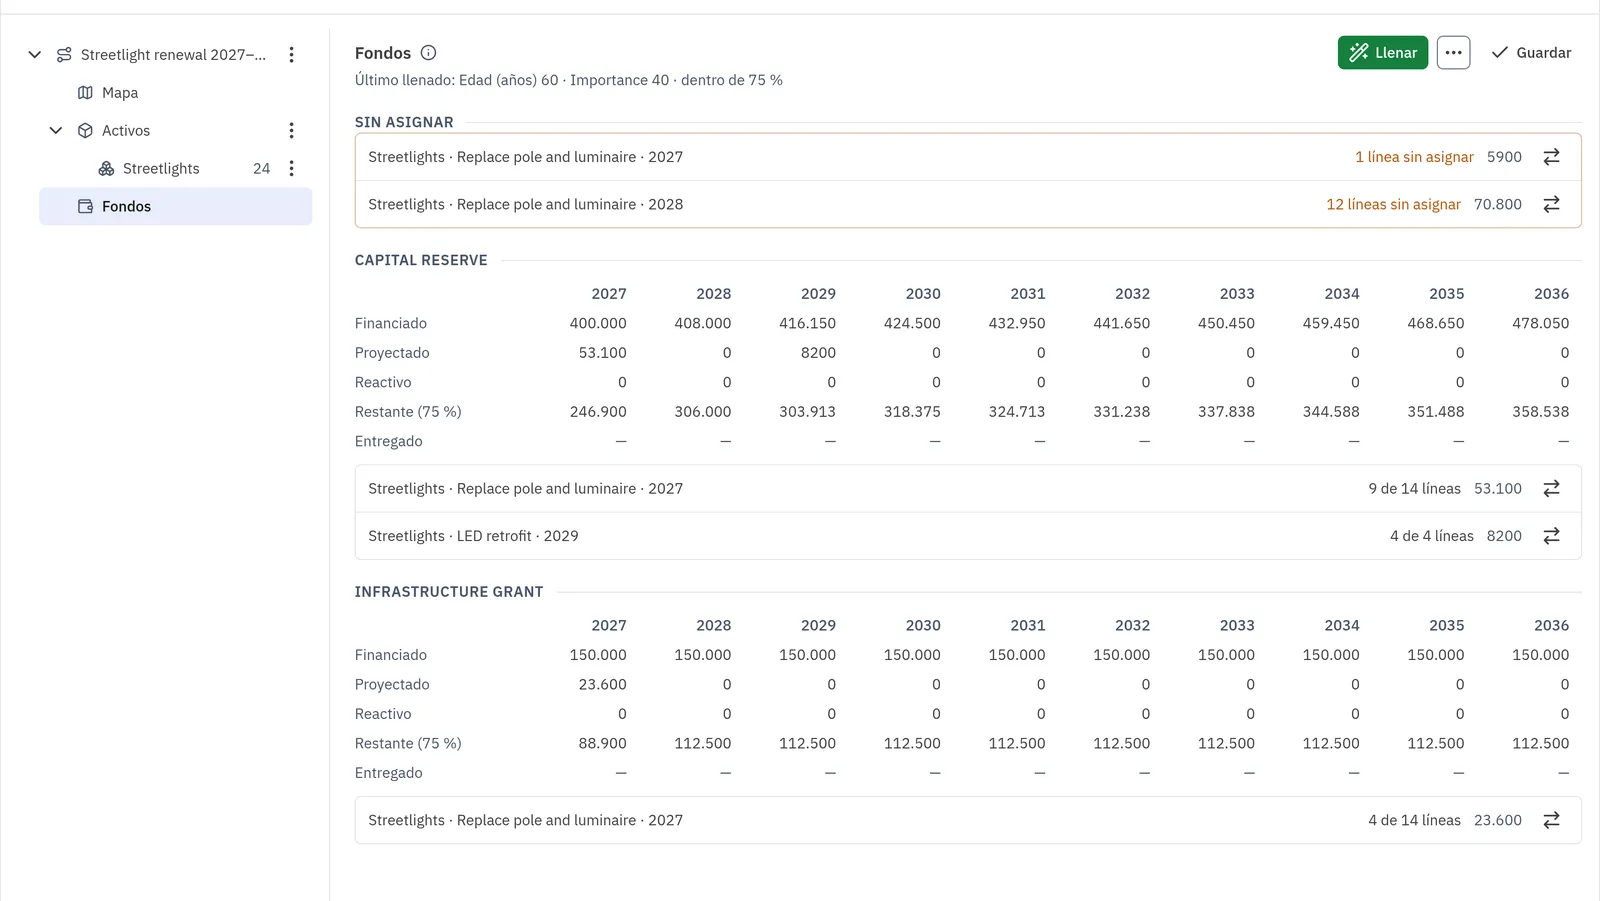Click Capital Reserve Financiado 2036 value 478.050
1600x901 pixels.
click(x=1540, y=323)
